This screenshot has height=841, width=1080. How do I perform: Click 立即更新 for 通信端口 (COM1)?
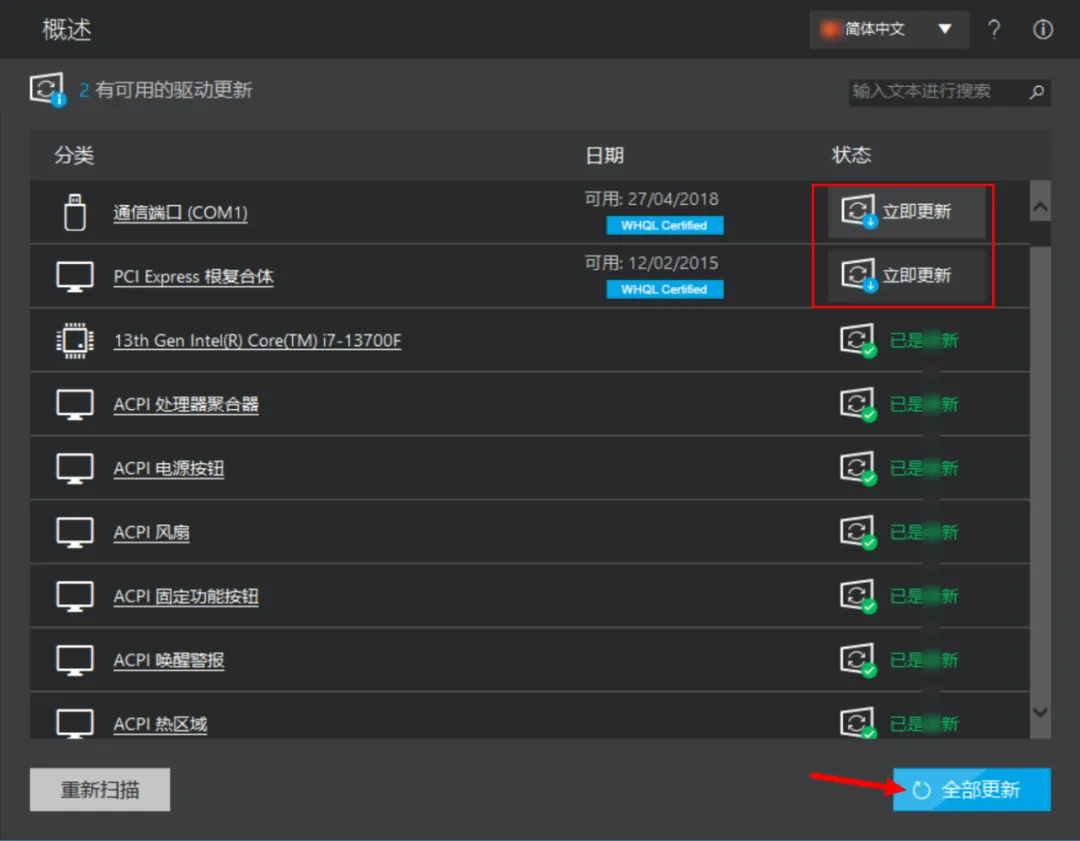point(905,211)
